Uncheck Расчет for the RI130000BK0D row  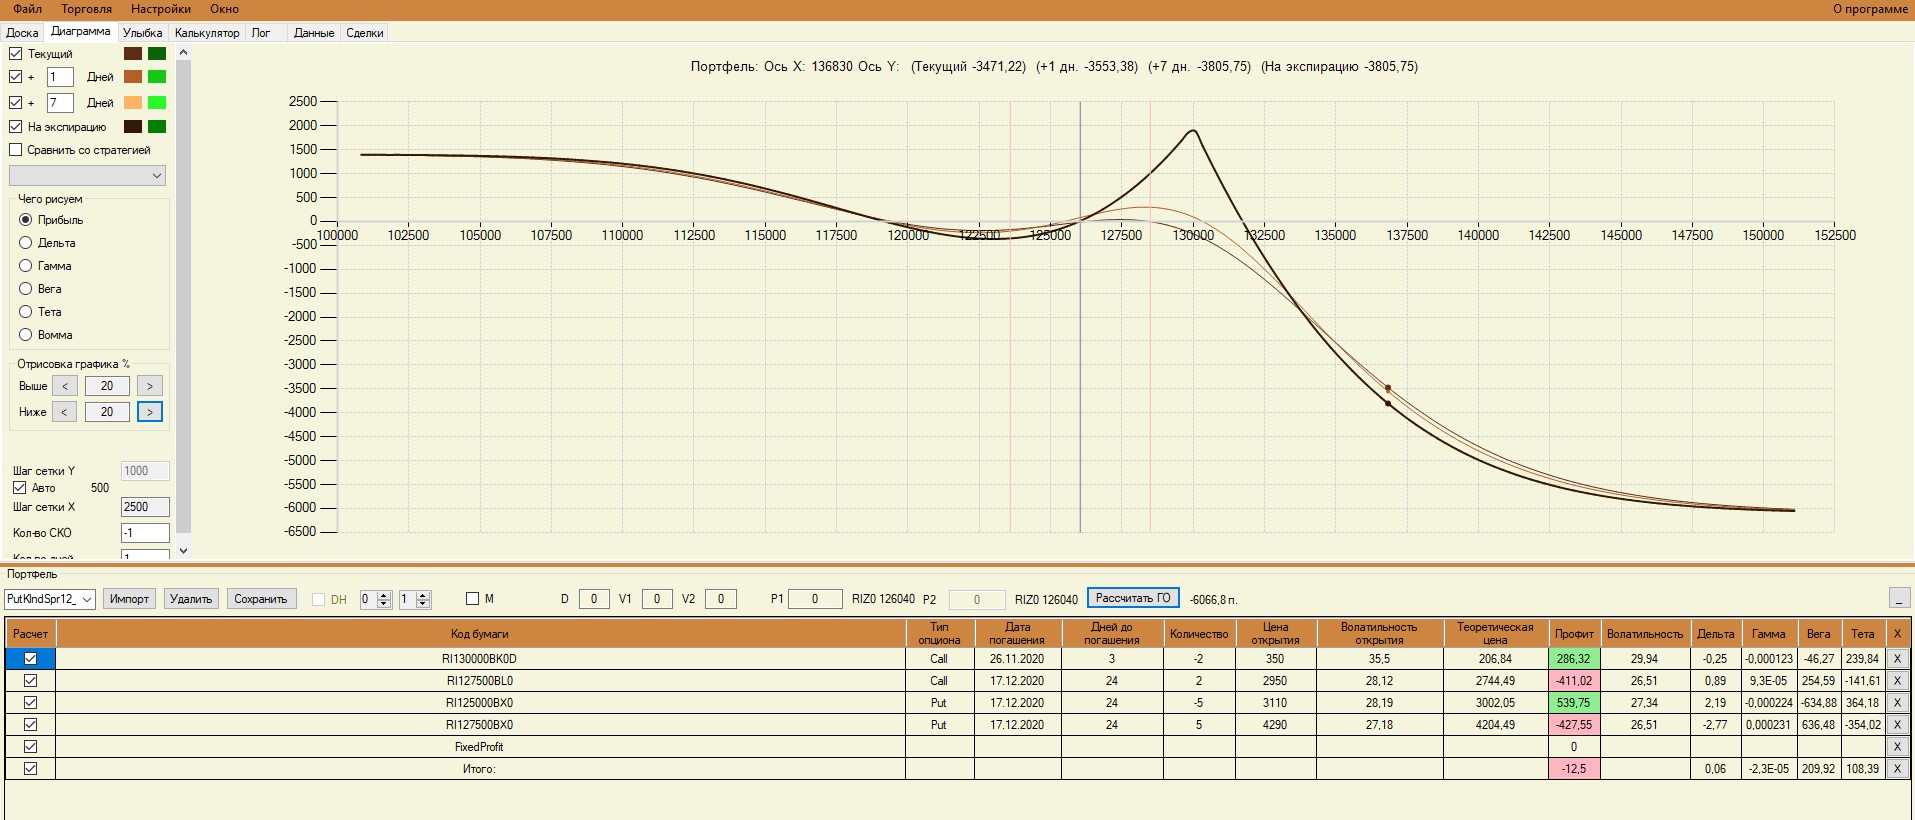coord(30,659)
